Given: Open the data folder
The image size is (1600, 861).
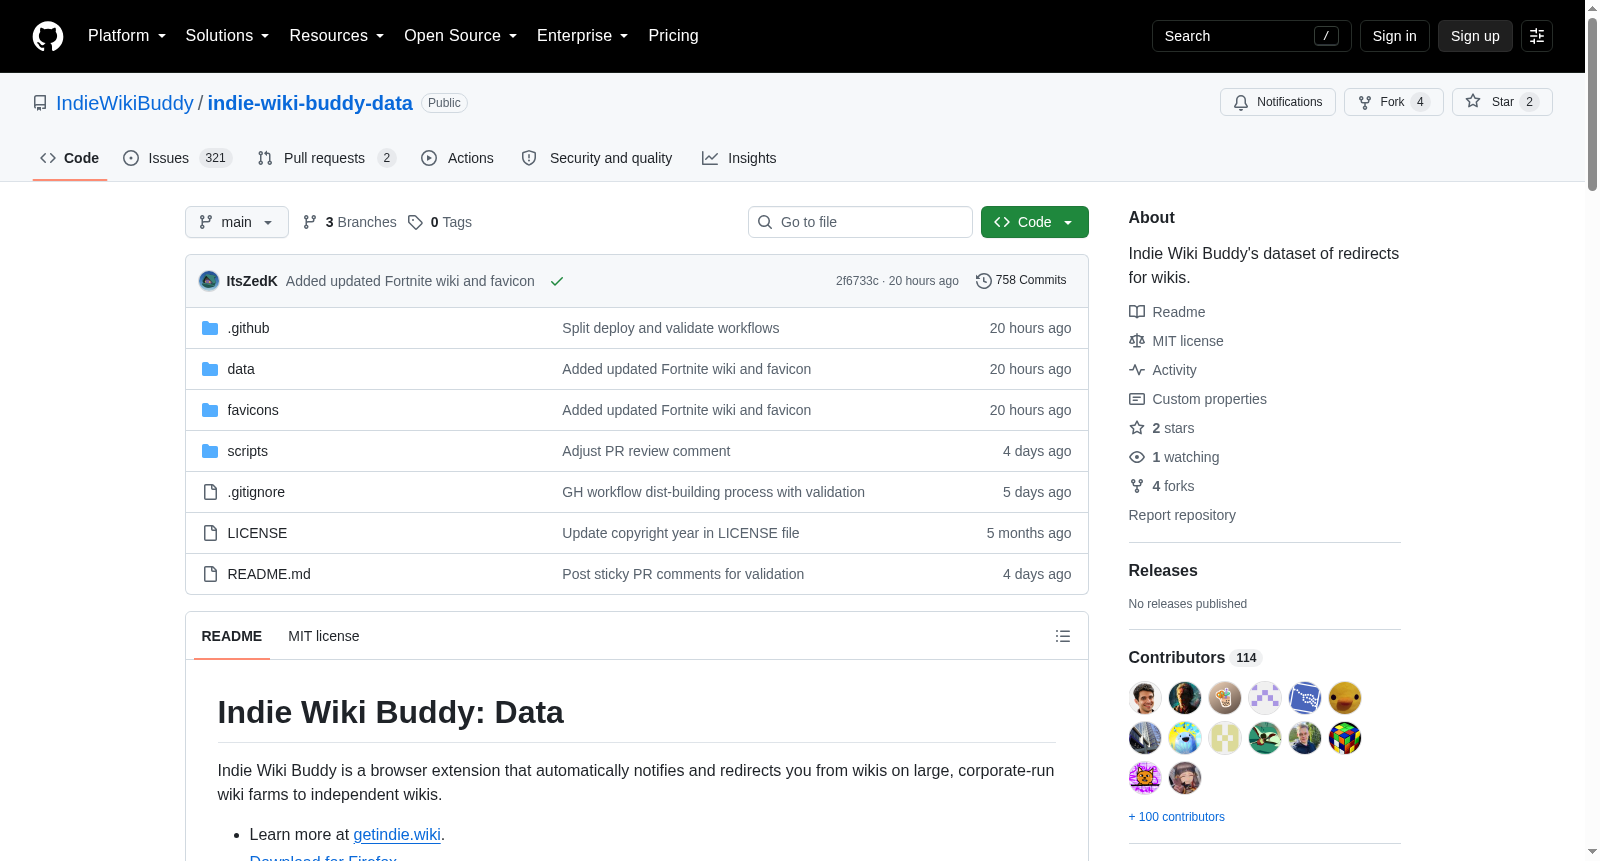Looking at the screenshot, I should point(241,369).
